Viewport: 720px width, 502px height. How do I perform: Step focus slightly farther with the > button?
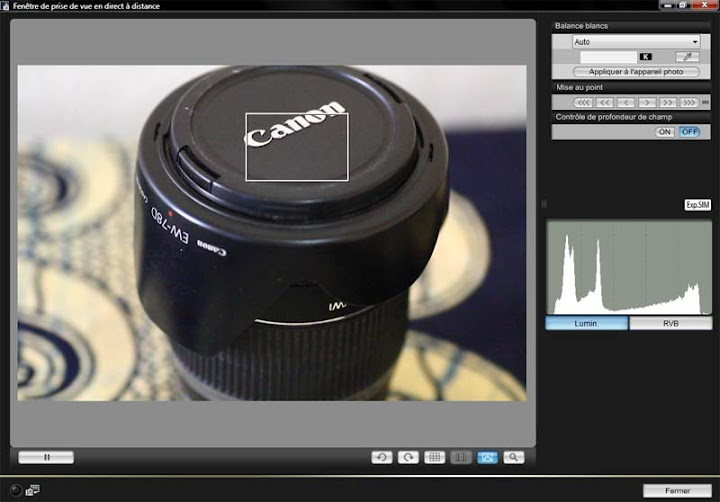[647, 102]
